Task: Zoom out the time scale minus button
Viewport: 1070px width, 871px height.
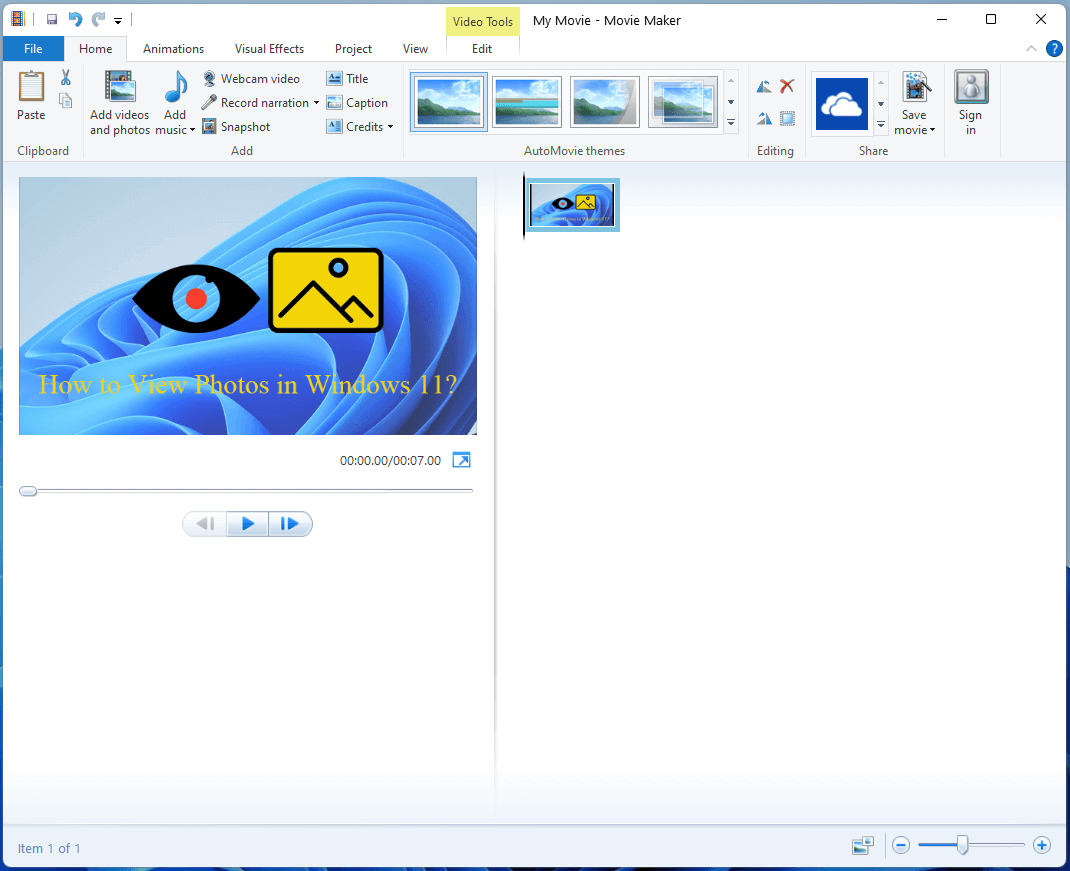Action: [901, 846]
